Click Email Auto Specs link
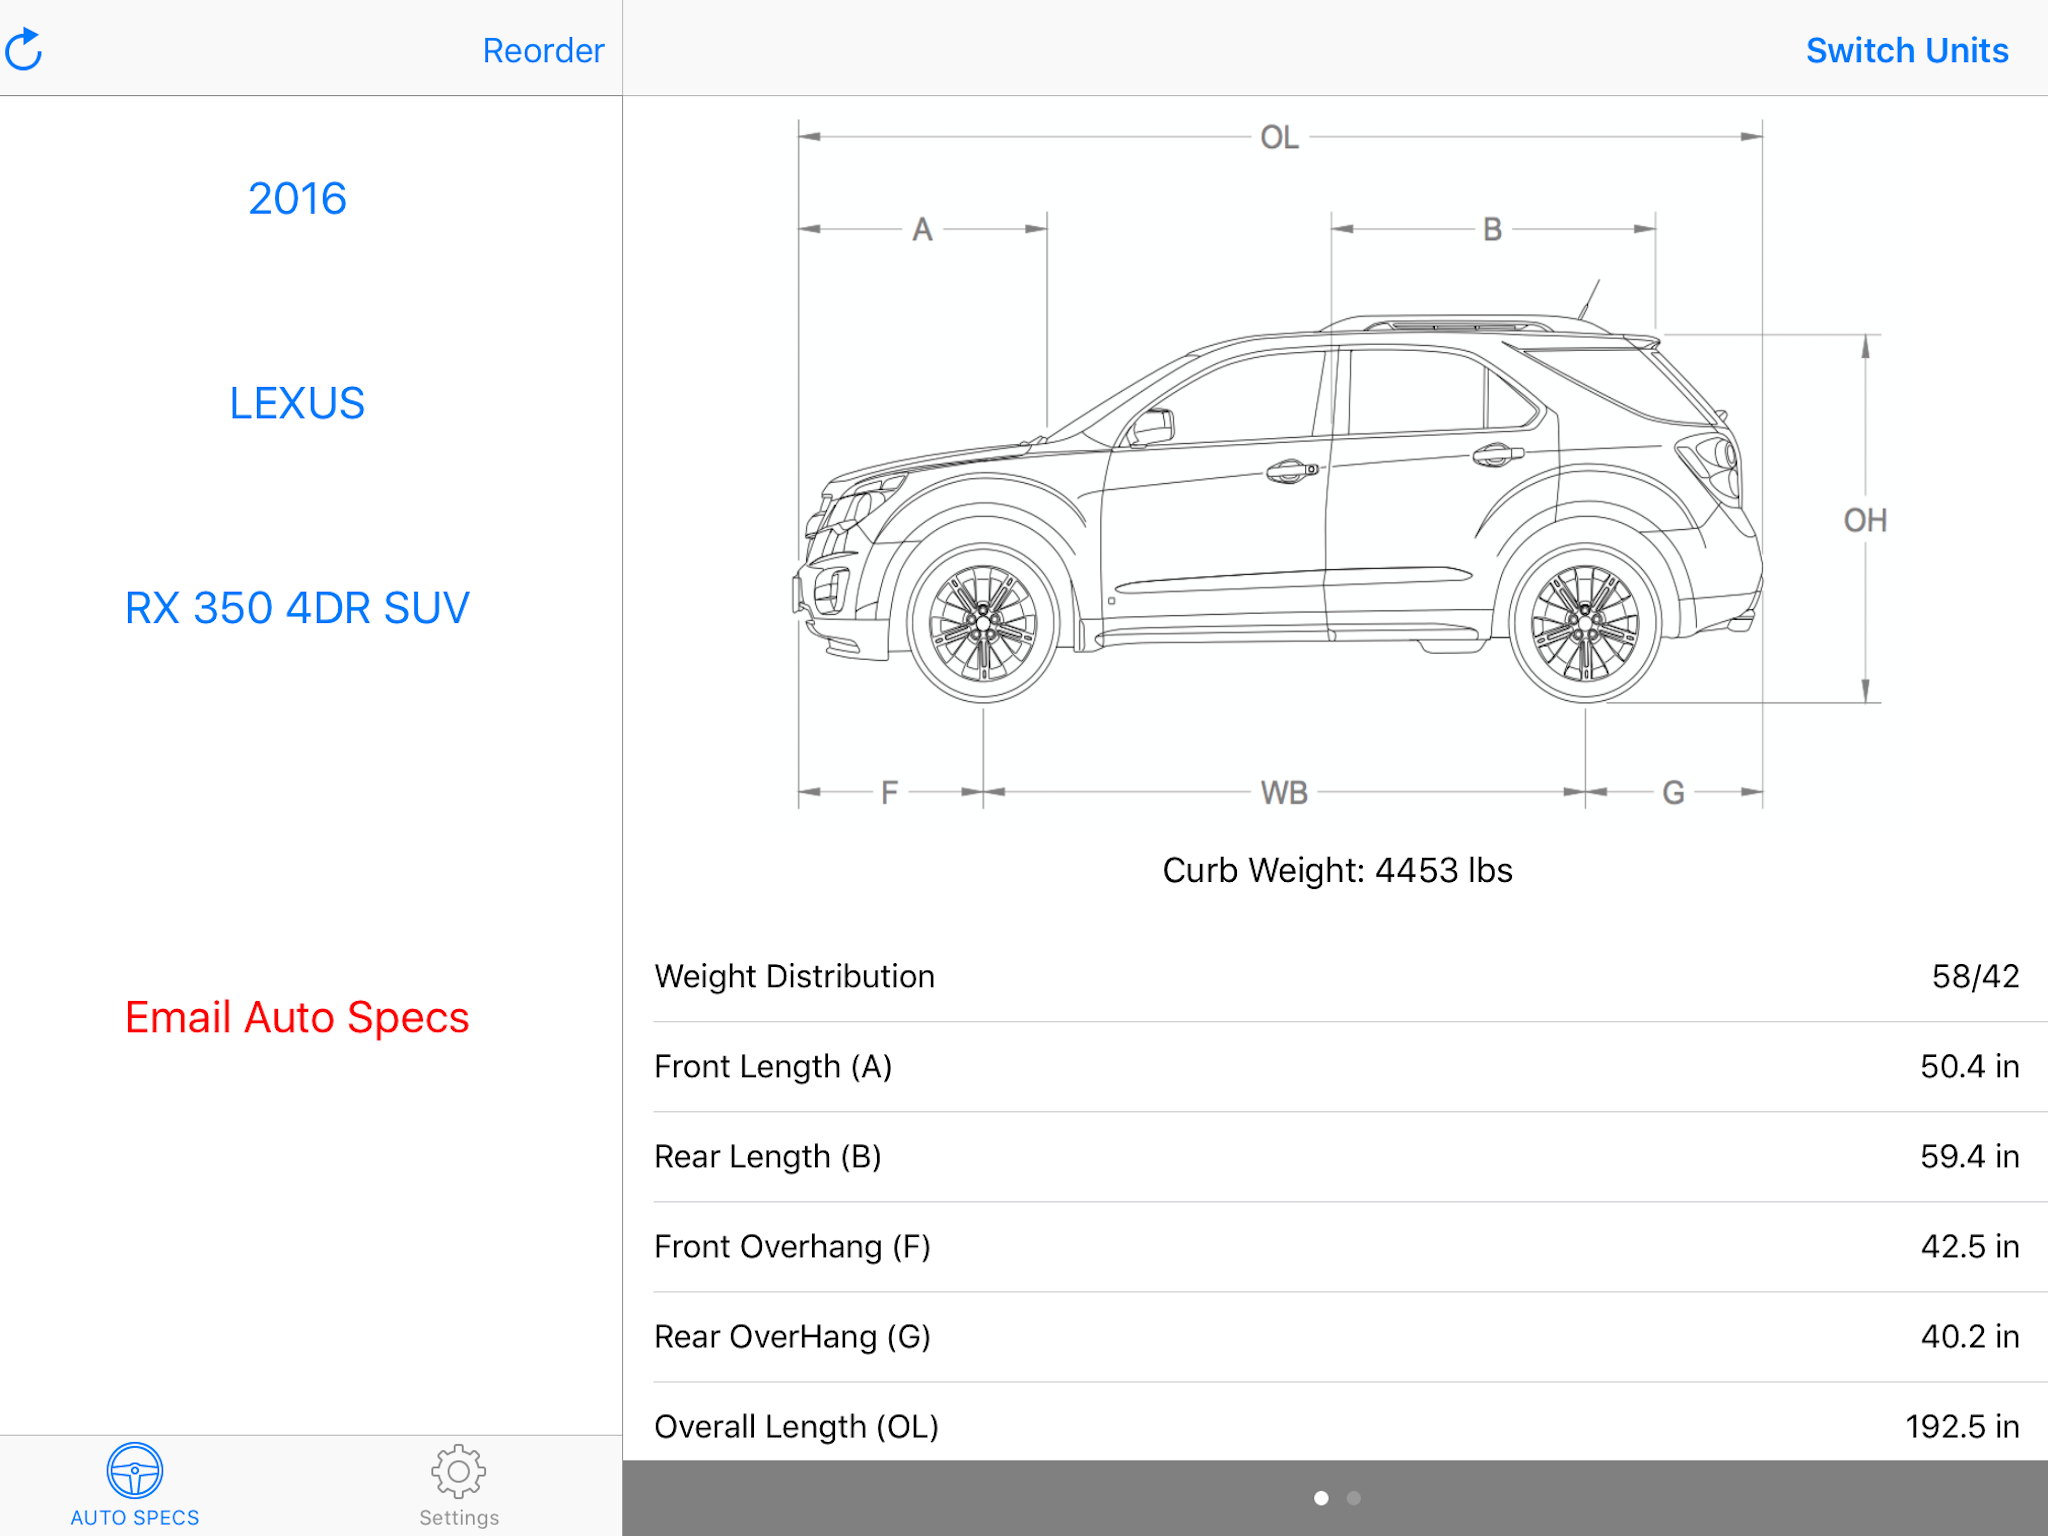2048x1536 pixels. [x=297, y=1018]
